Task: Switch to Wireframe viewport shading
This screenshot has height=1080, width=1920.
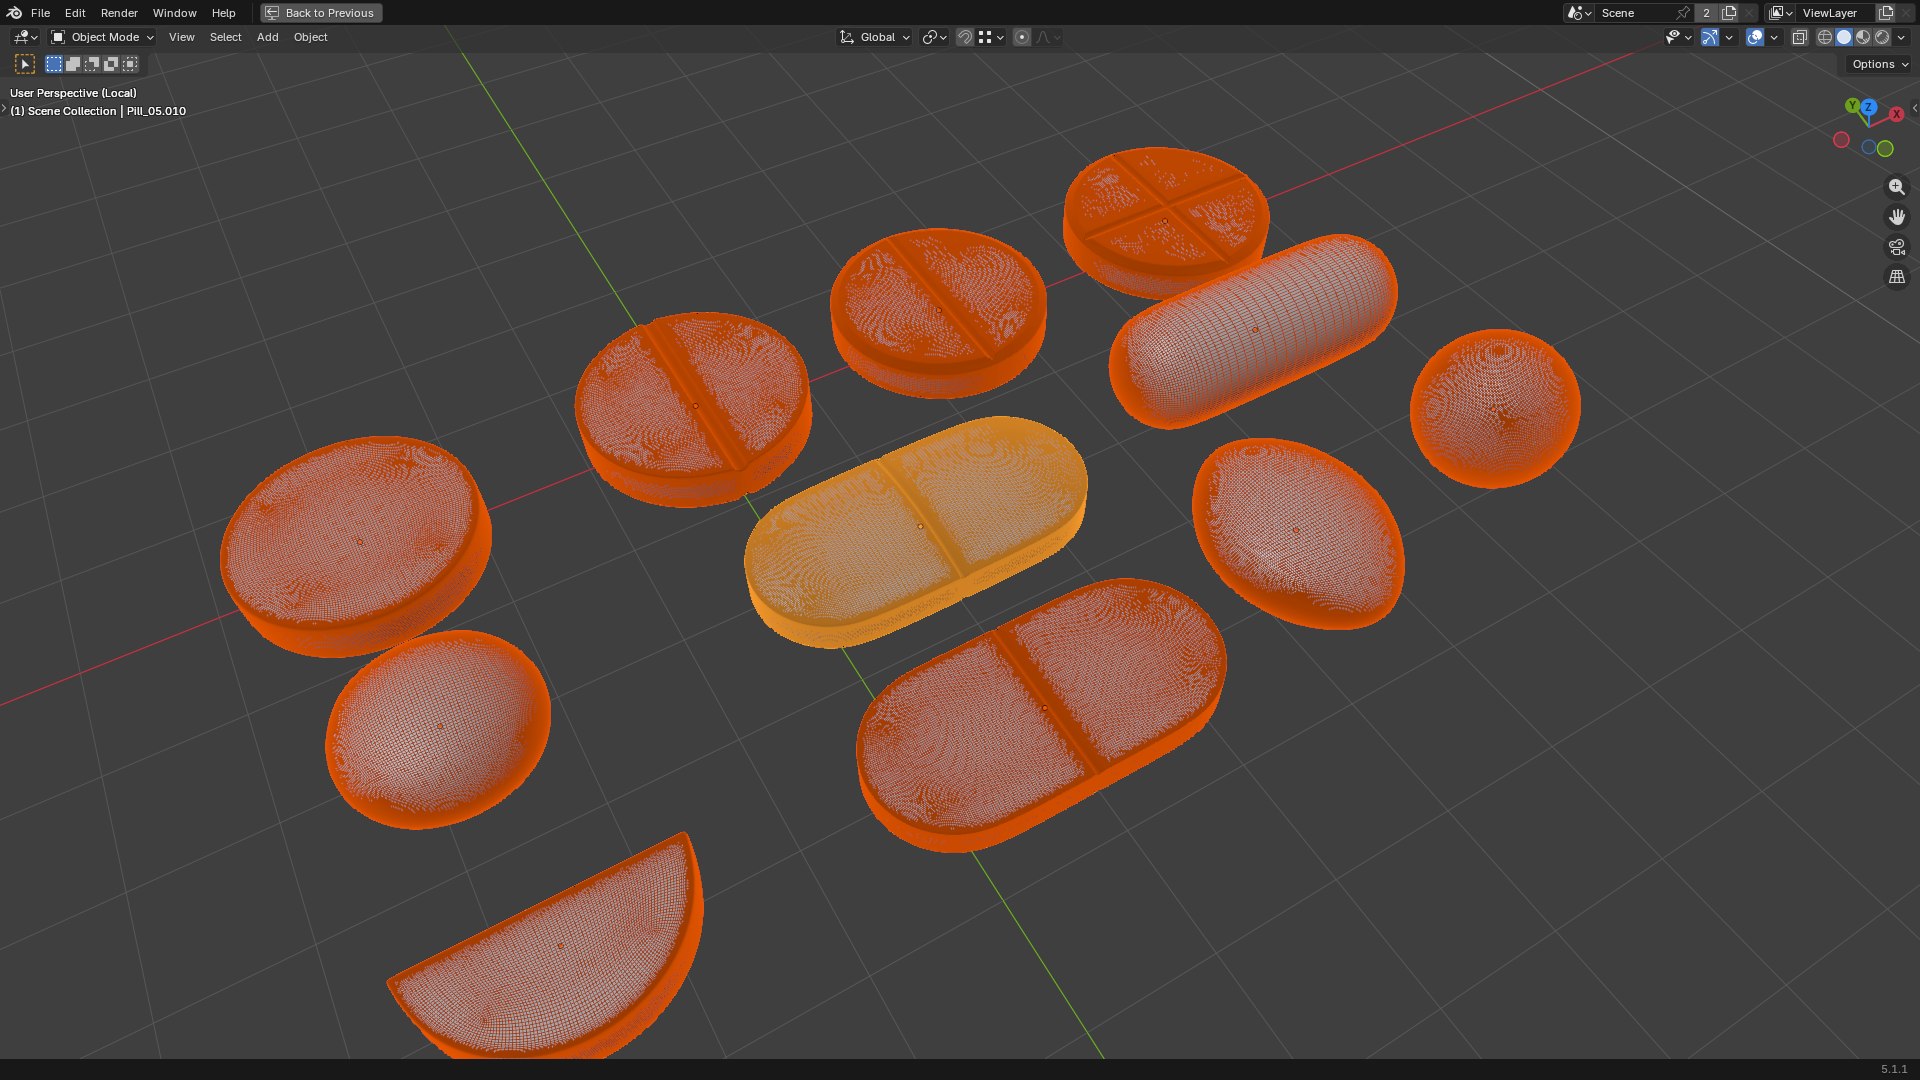Action: pyautogui.click(x=1825, y=37)
